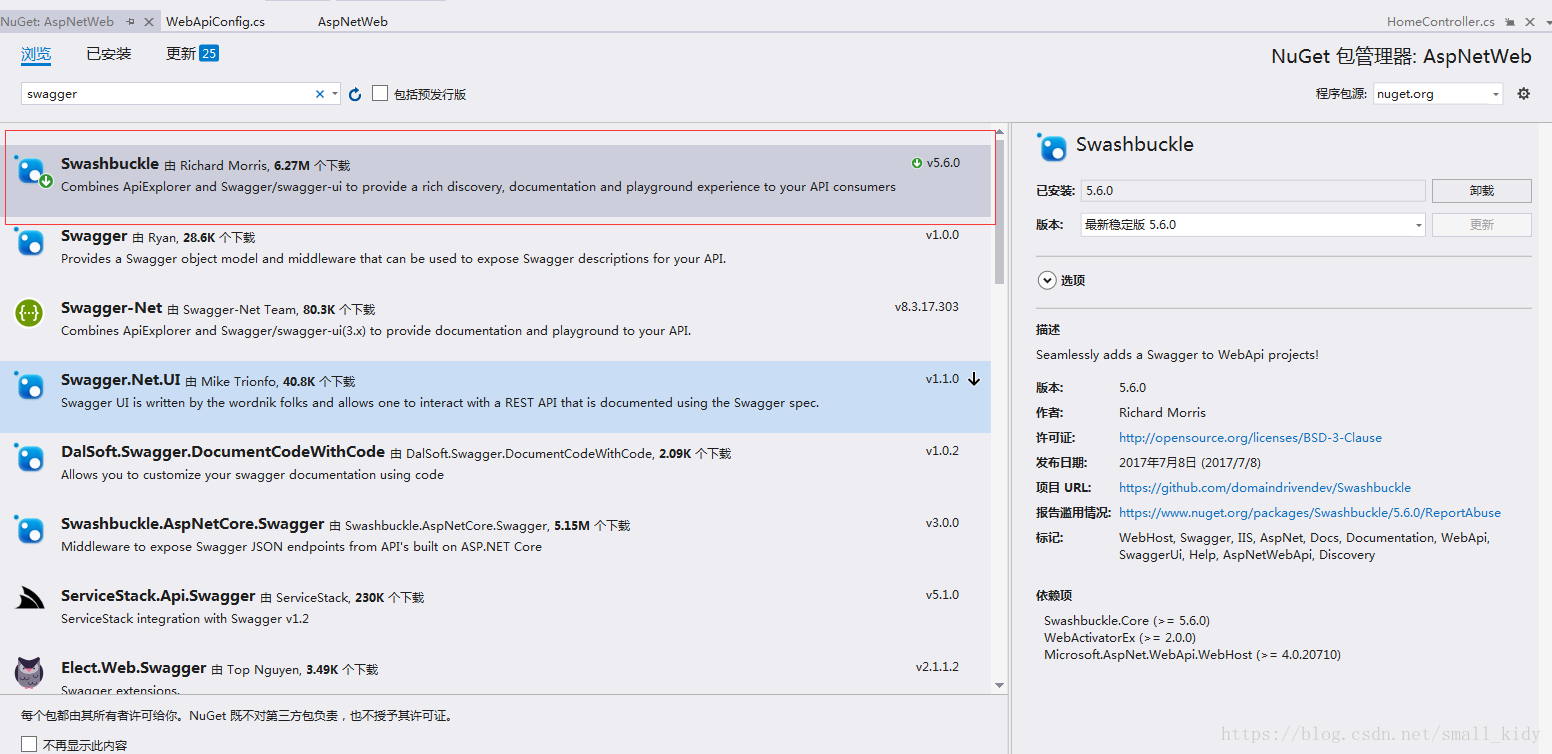Select the green Swagger-Net package icon

(x=29, y=313)
